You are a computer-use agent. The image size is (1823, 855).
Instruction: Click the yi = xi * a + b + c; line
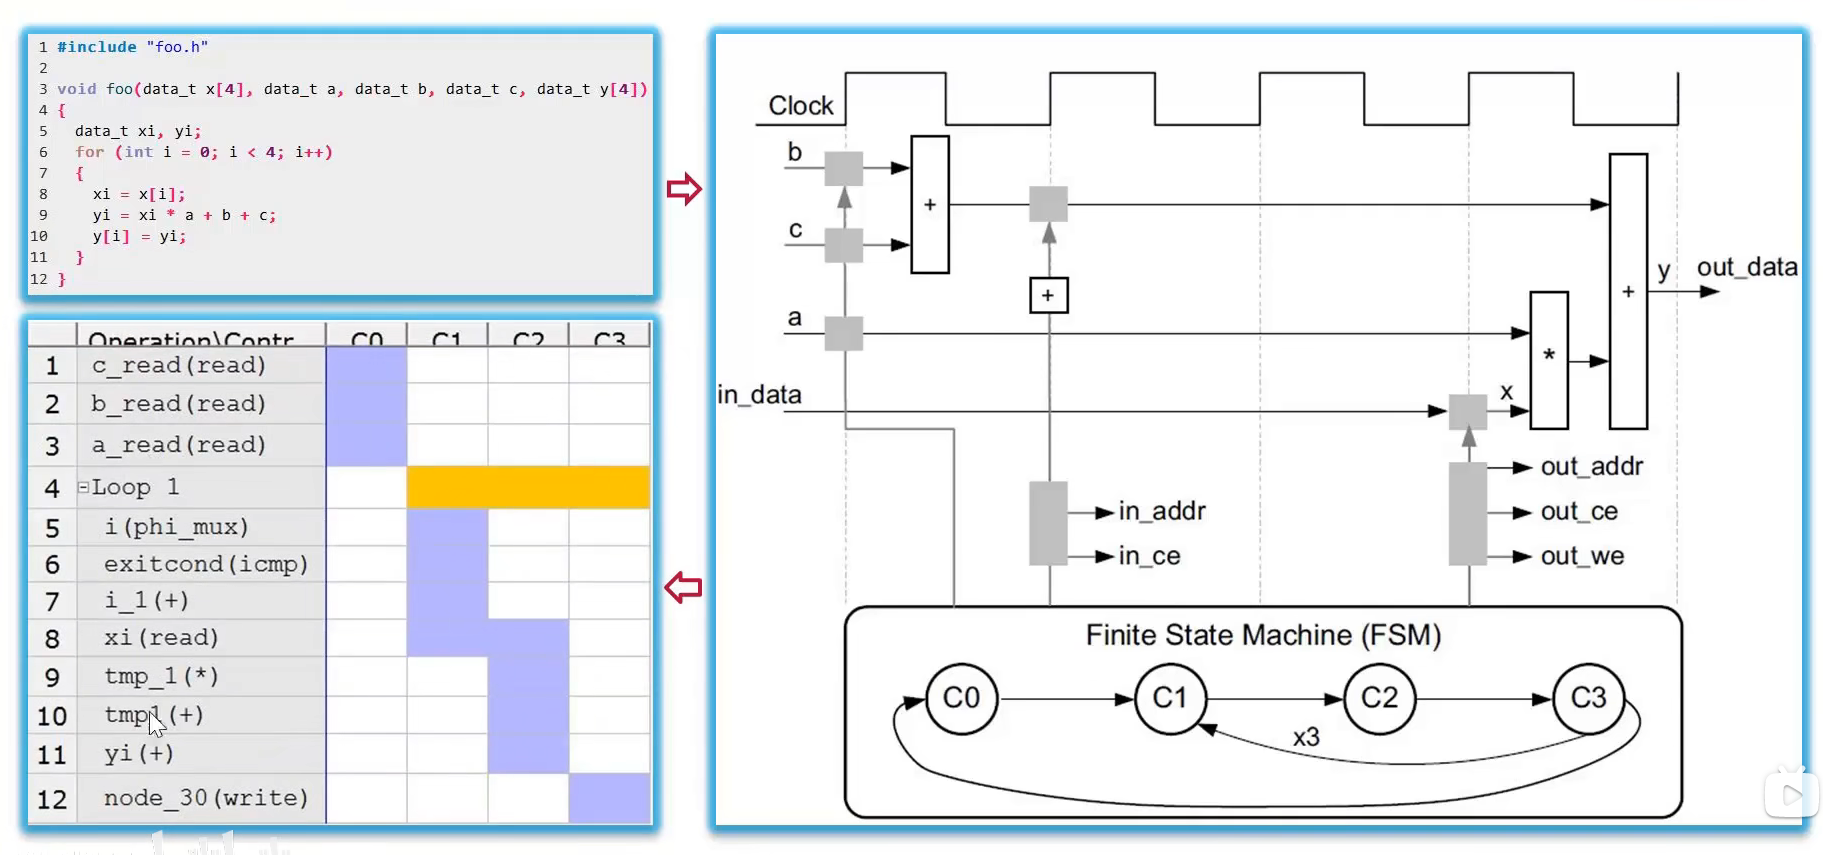(x=184, y=215)
